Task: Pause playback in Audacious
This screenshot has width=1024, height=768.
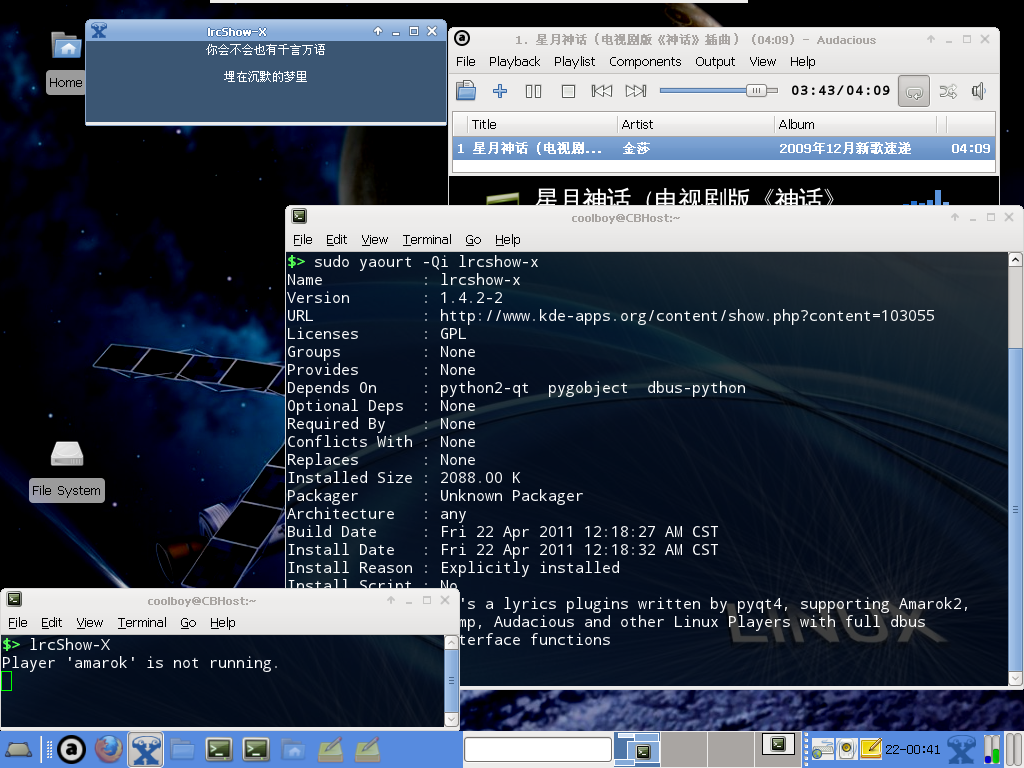Action: point(534,91)
